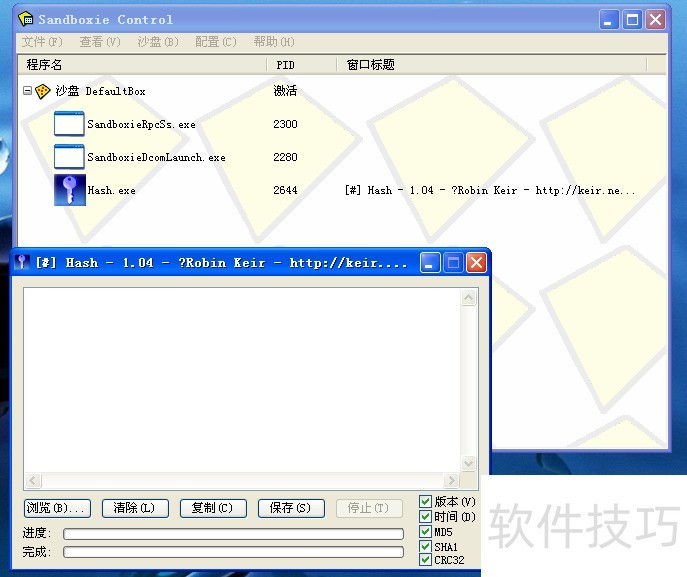The width and height of the screenshot is (687, 577).
Task: Click the 浏览(B)... browse button
Action: click(57, 508)
